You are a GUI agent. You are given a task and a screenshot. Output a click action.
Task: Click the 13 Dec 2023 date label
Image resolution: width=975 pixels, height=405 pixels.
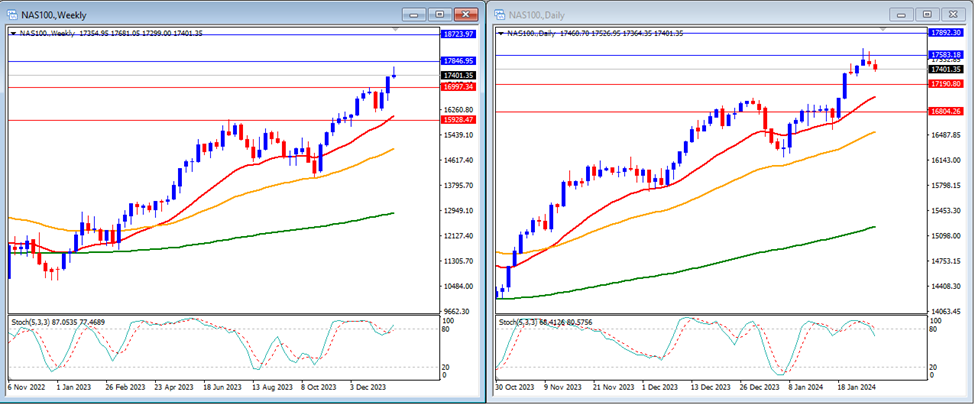713,387
